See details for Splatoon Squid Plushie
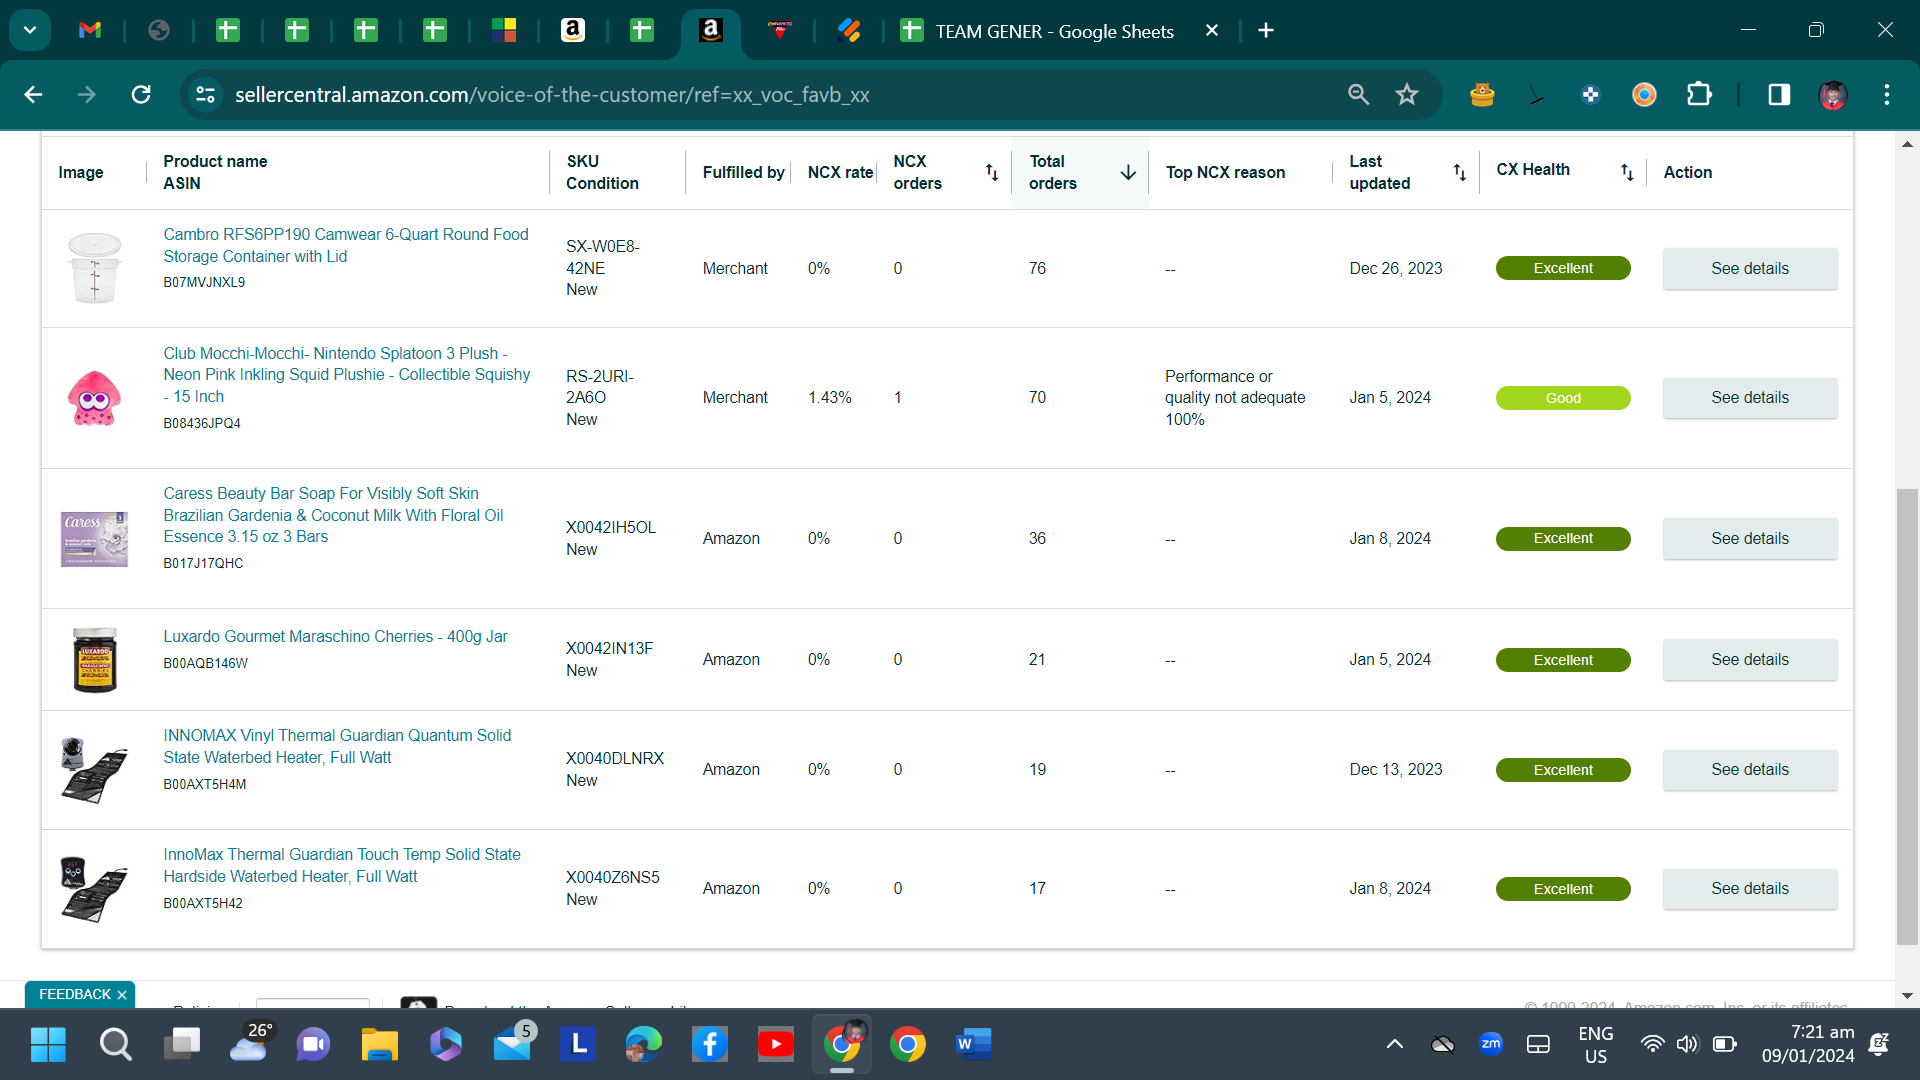The width and height of the screenshot is (1920, 1080). pos(1749,398)
